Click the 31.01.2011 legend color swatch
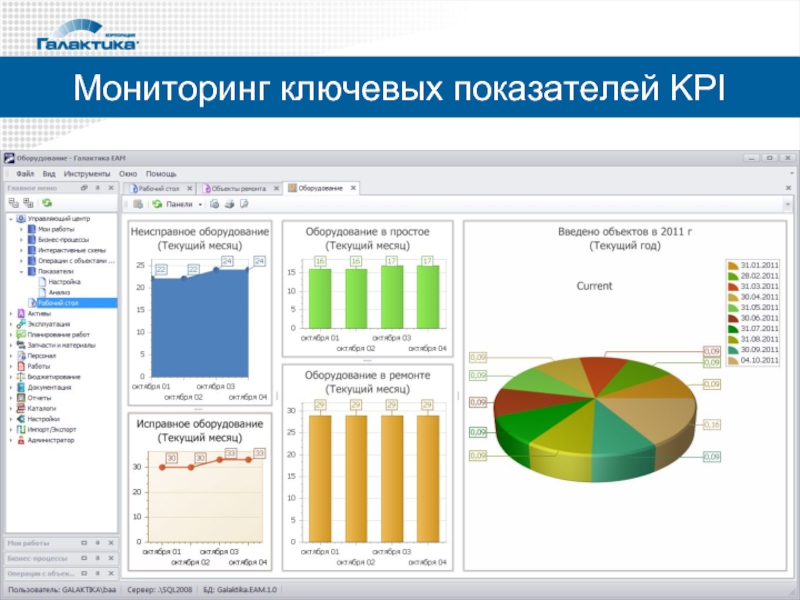Screen dimensions: 800x600 point(733,265)
